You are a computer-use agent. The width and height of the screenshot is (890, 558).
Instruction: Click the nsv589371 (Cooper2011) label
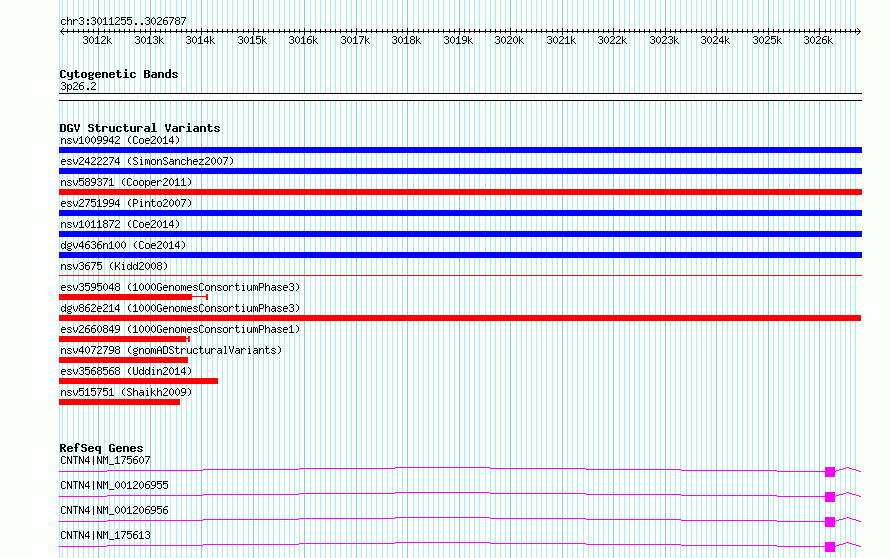[126, 182]
